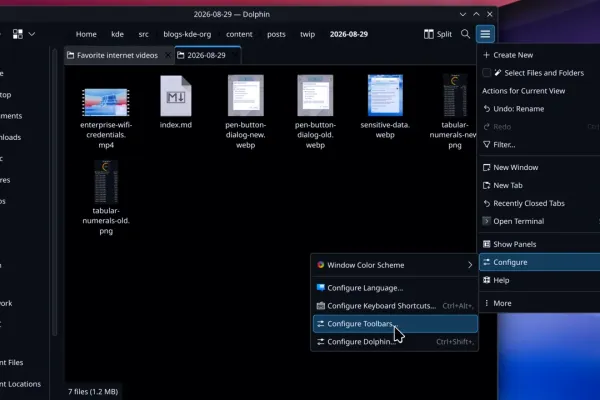Click the New Tab icon
This screenshot has width=600, height=400.
[486, 185]
